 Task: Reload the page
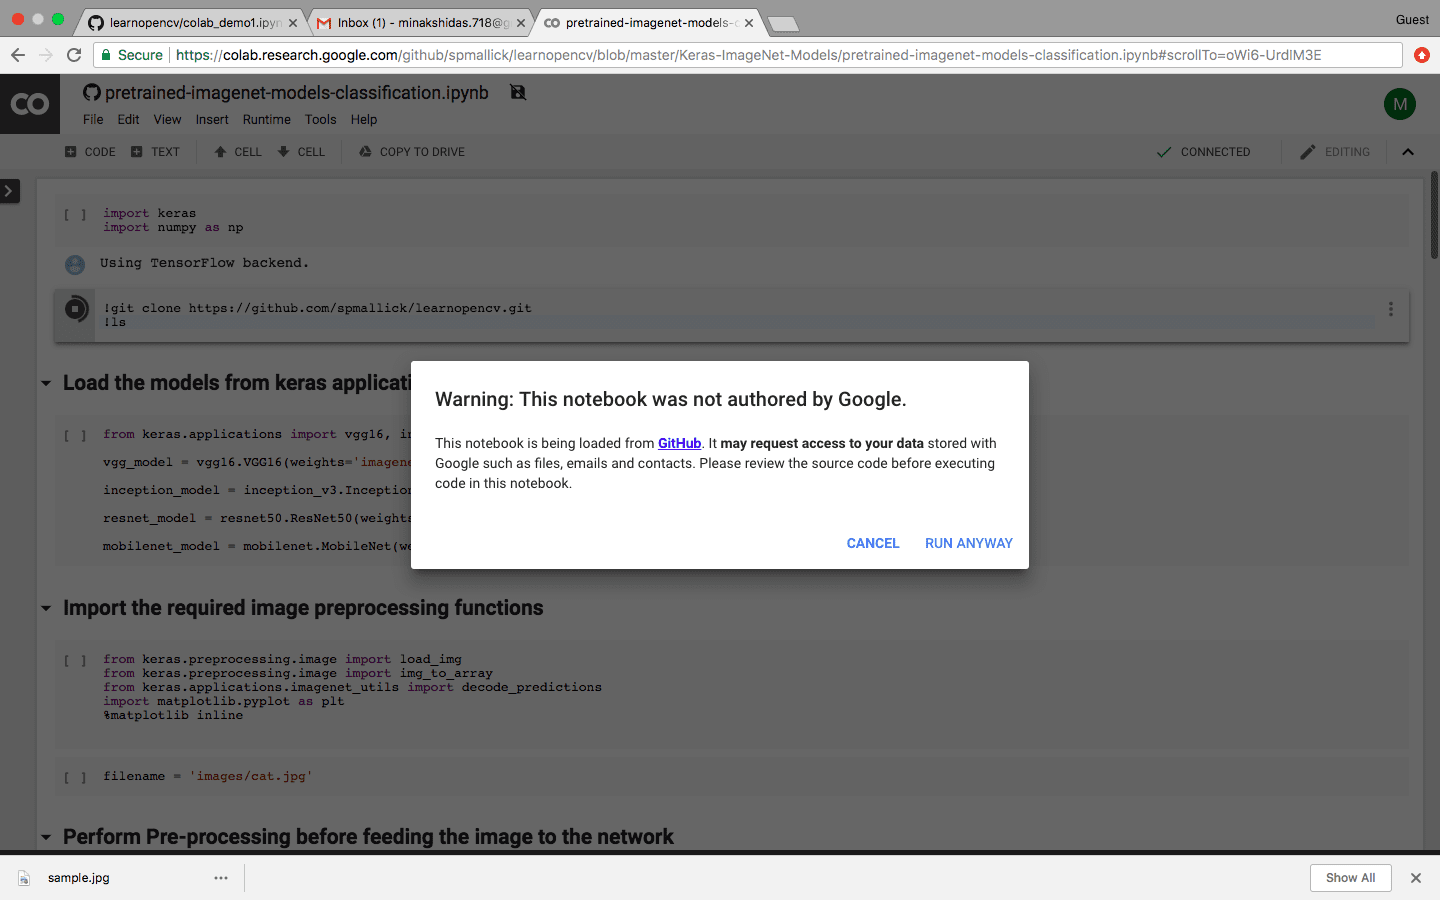pyautogui.click(x=74, y=55)
